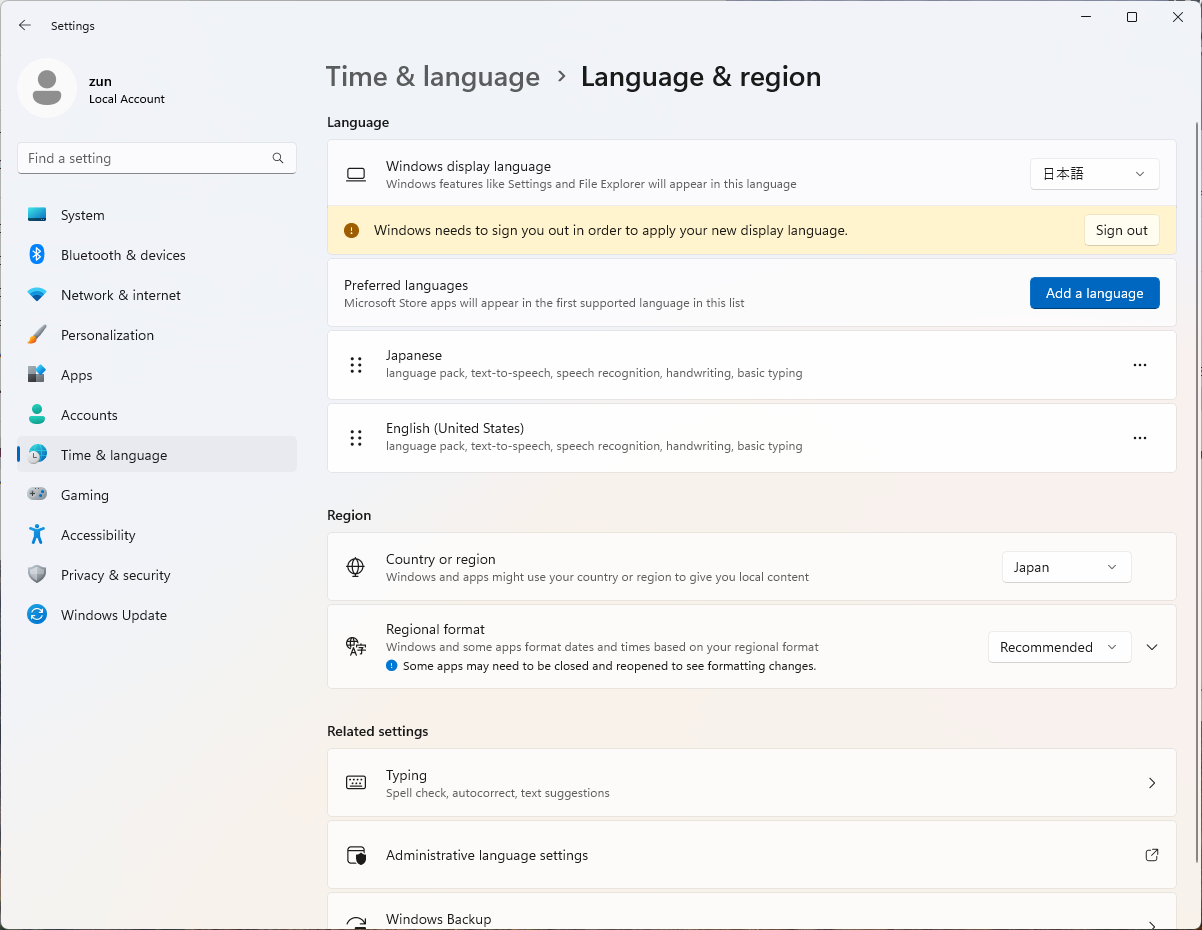
Task: Open Administrative language settings
Action: point(752,855)
